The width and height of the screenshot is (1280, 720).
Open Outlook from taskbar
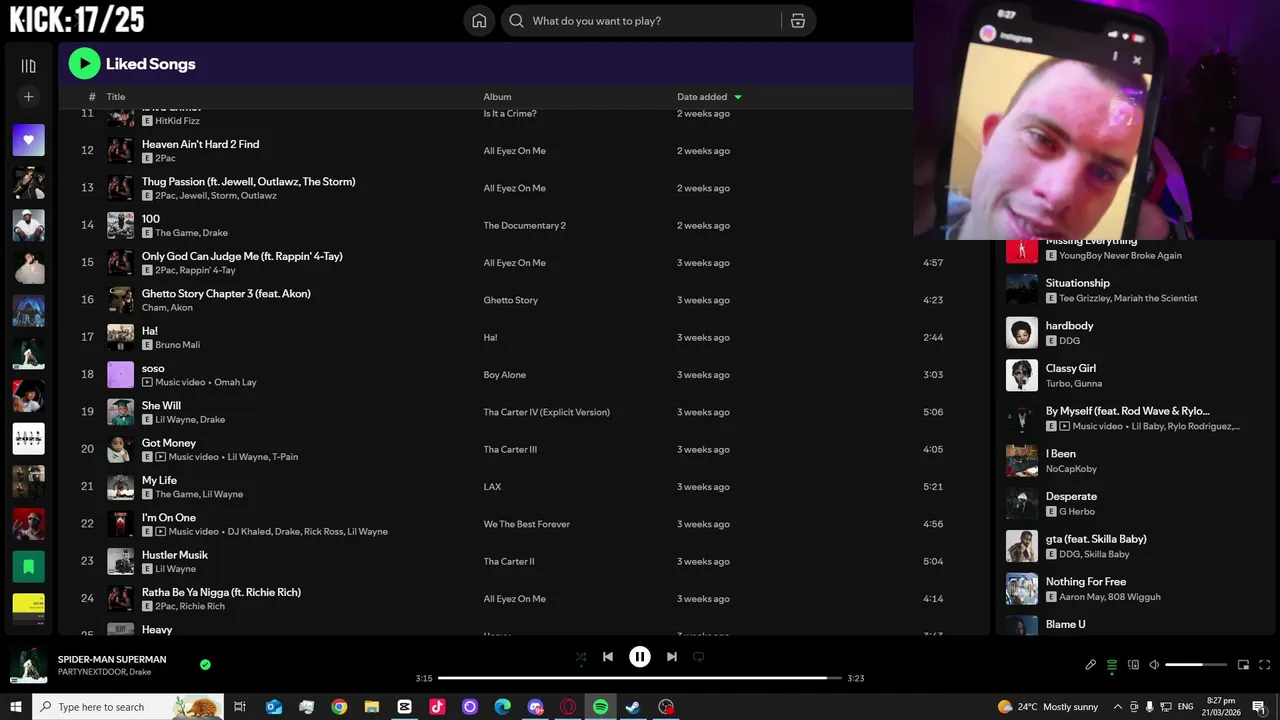point(273,707)
